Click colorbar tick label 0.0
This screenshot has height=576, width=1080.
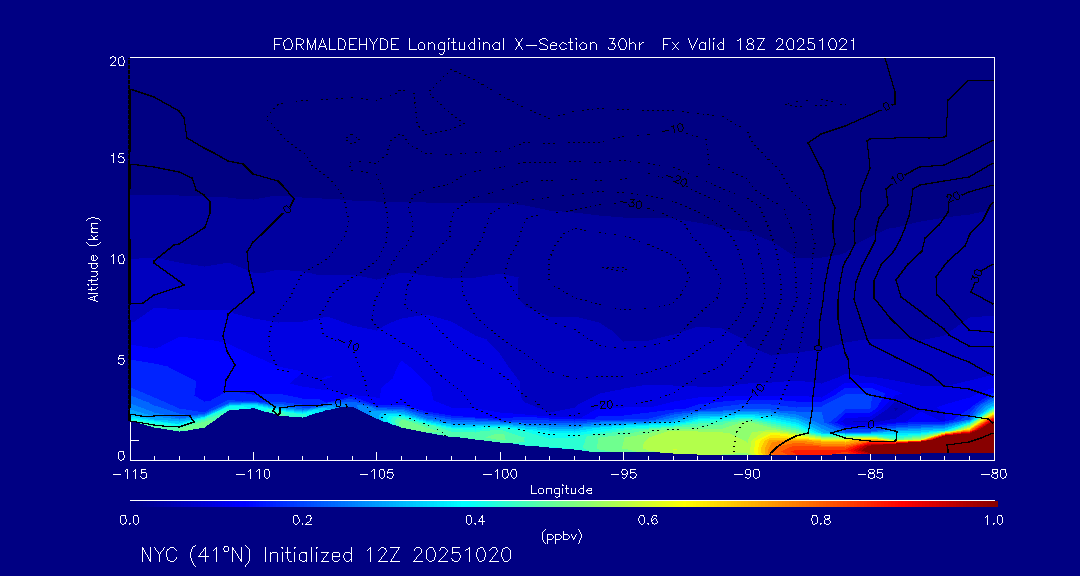click(x=130, y=521)
